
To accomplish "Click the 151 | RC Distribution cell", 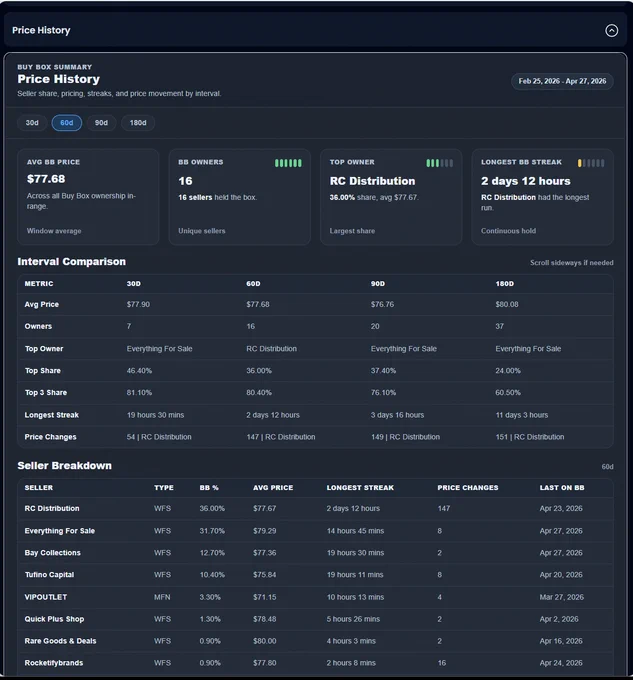I will pos(530,437).
